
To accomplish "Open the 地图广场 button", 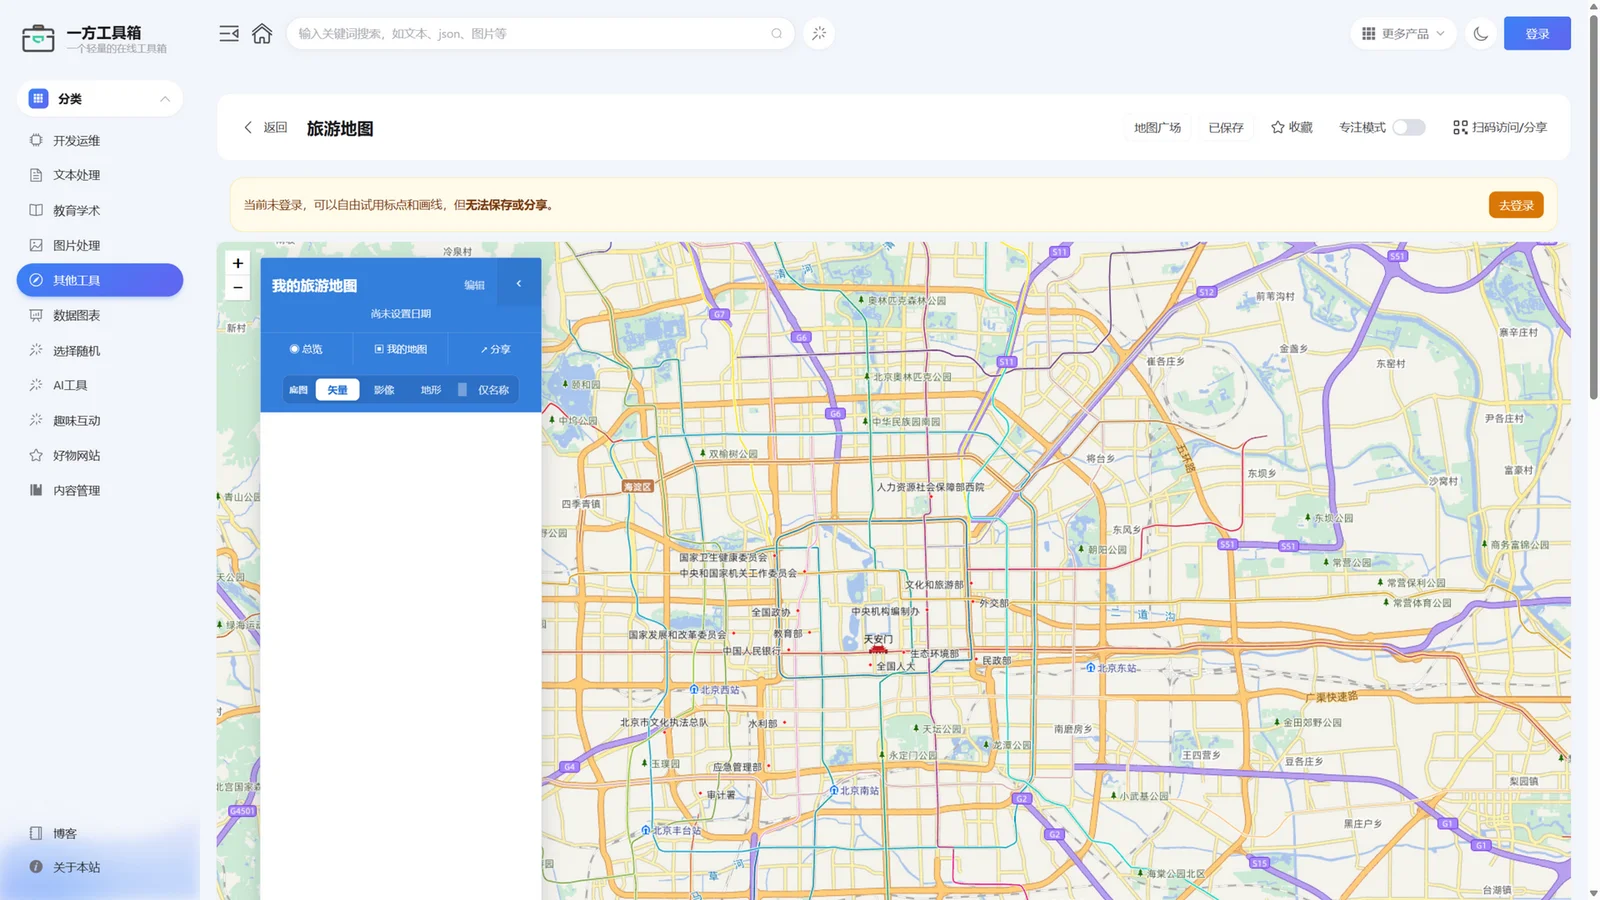I will coord(1157,127).
